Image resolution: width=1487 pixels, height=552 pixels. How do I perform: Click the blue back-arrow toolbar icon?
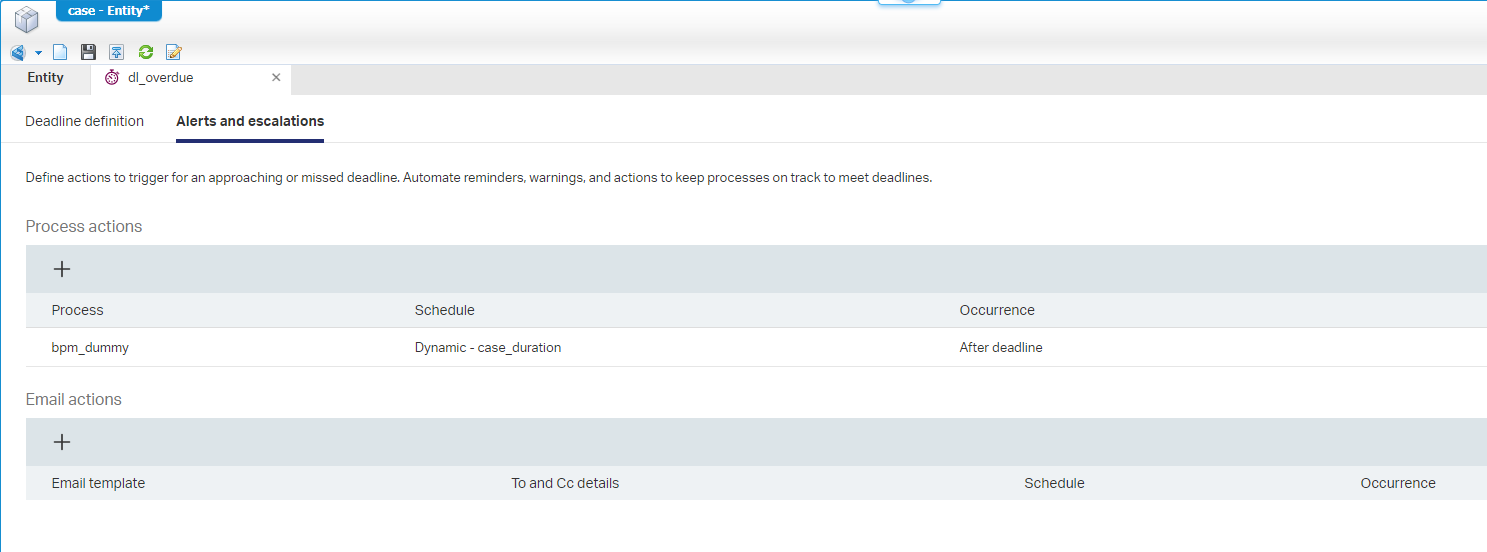click(x=18, y=52)
